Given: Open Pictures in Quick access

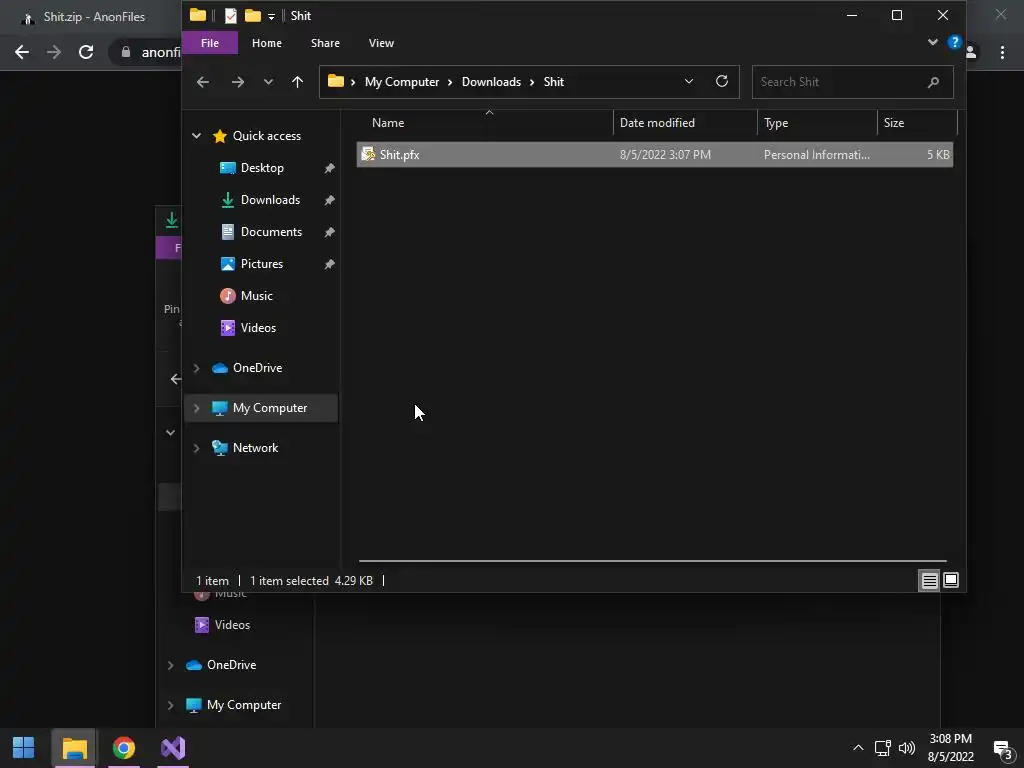Looking at the screenshot, I should click(261, 264).
